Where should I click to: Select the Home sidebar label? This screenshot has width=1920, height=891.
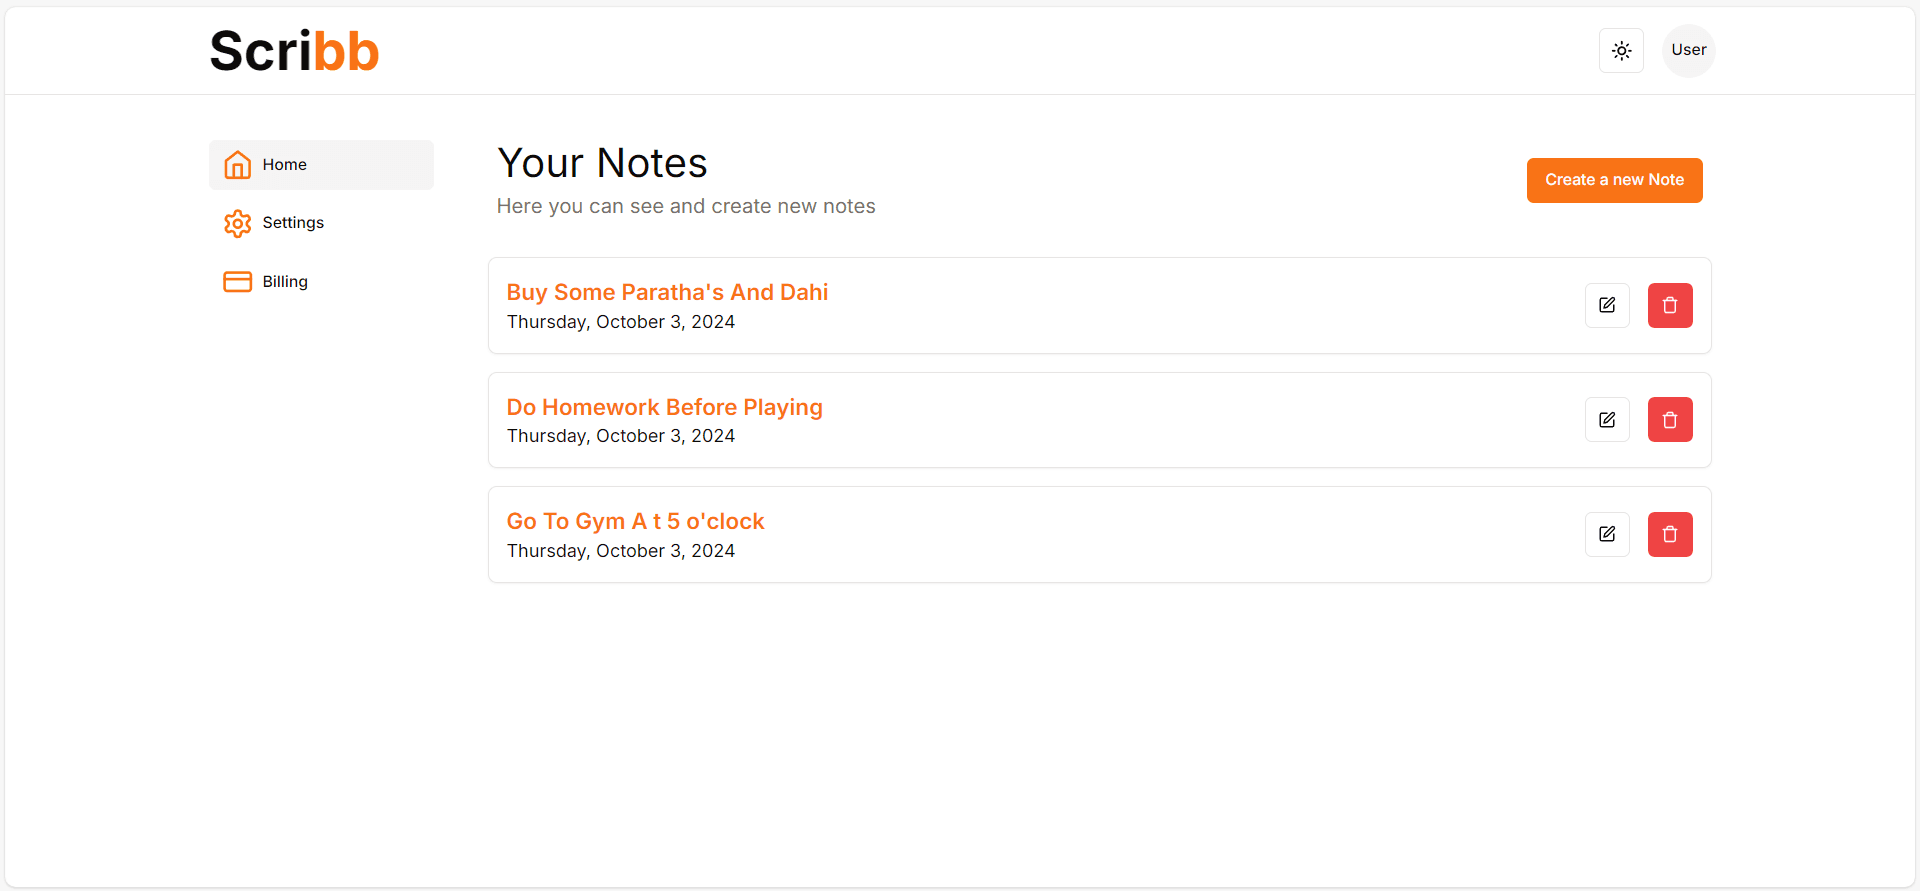point(285,165)
